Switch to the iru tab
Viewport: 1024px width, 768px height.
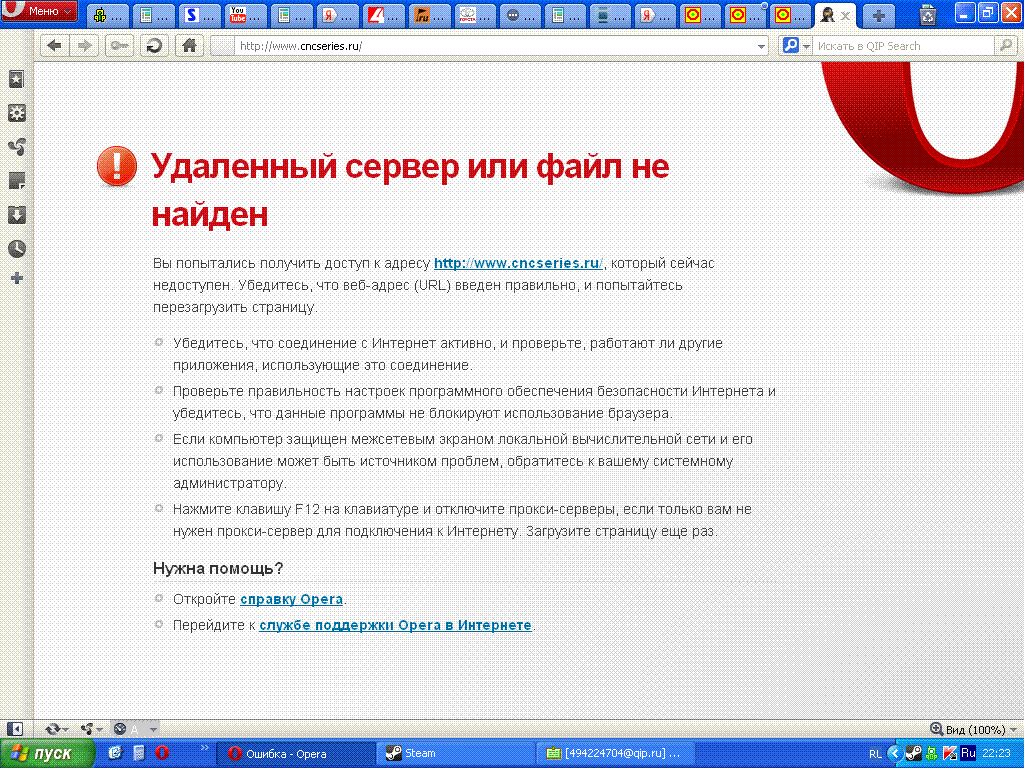[x=430, y=15]
